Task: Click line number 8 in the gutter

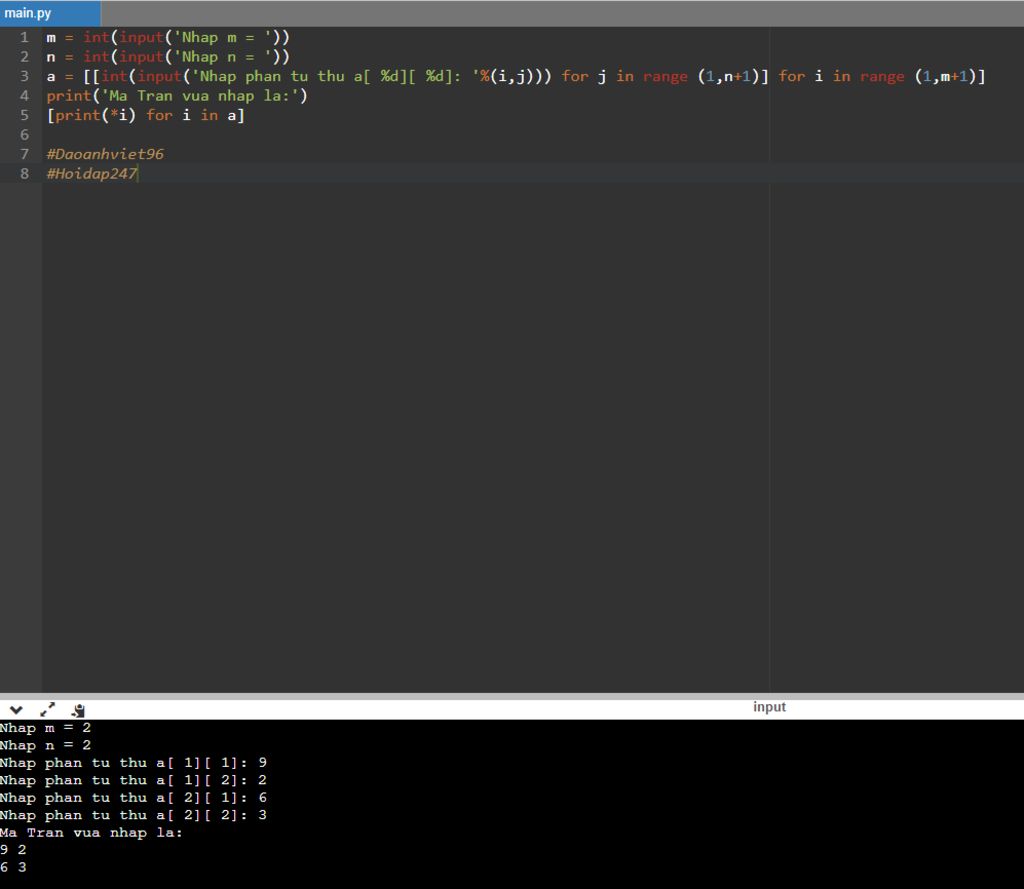Action: coord(24,174)
